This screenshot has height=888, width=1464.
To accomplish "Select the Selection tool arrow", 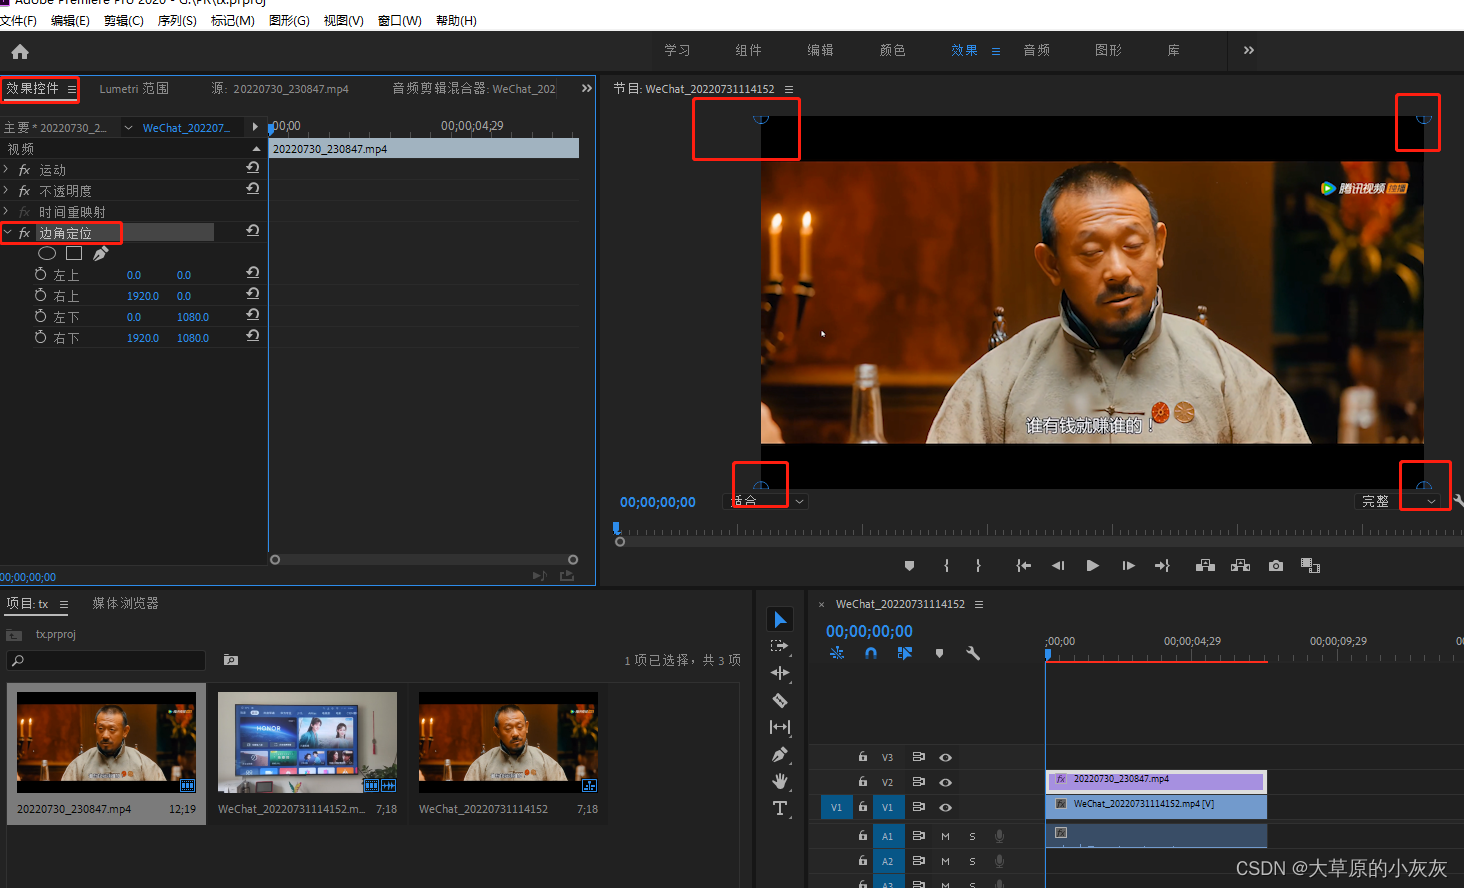I will coord(780,620).
